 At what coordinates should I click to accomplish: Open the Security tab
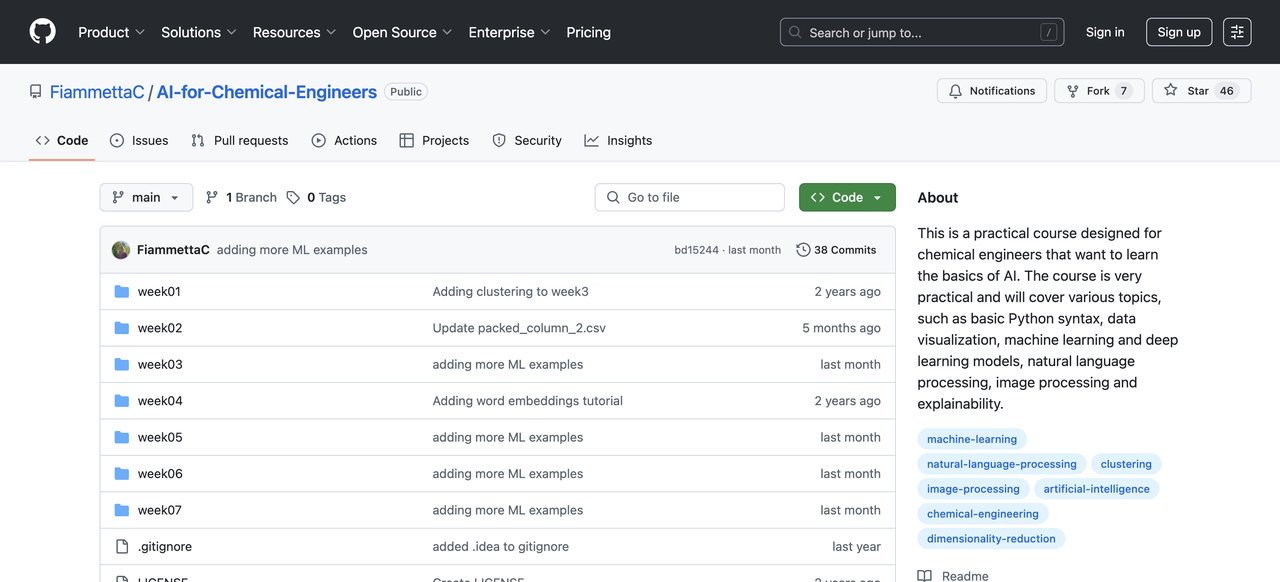point(527,140)
